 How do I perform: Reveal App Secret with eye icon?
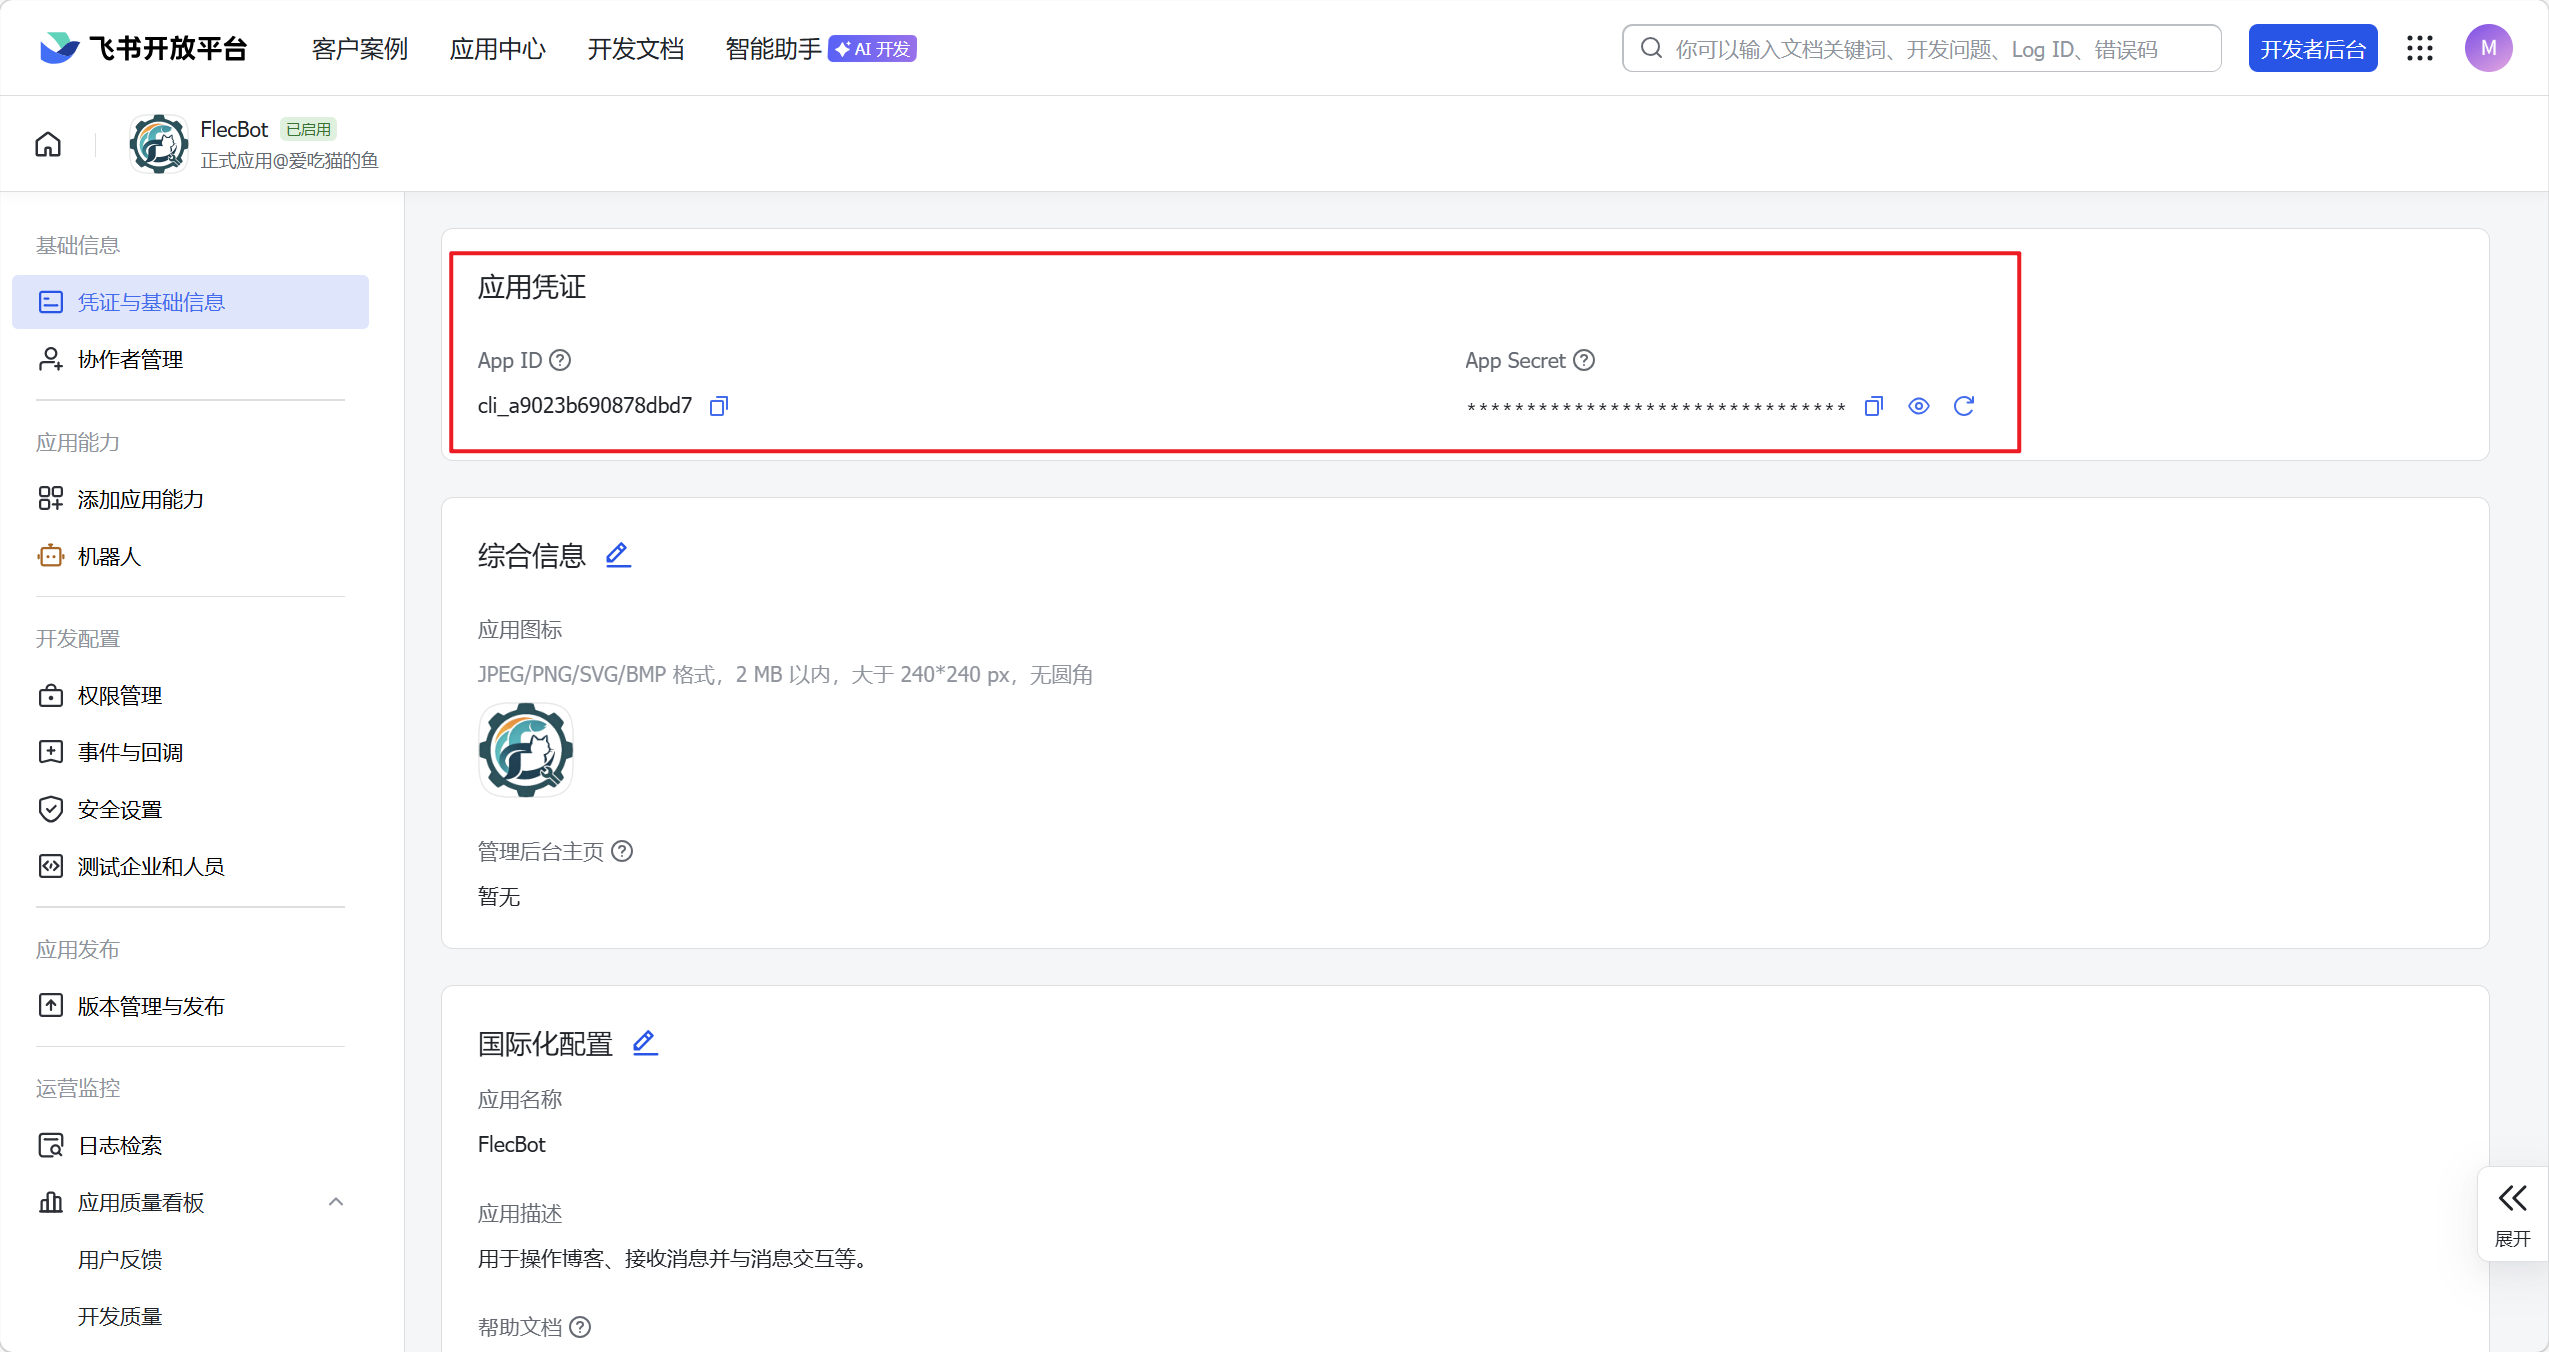tap(1918, 406)
